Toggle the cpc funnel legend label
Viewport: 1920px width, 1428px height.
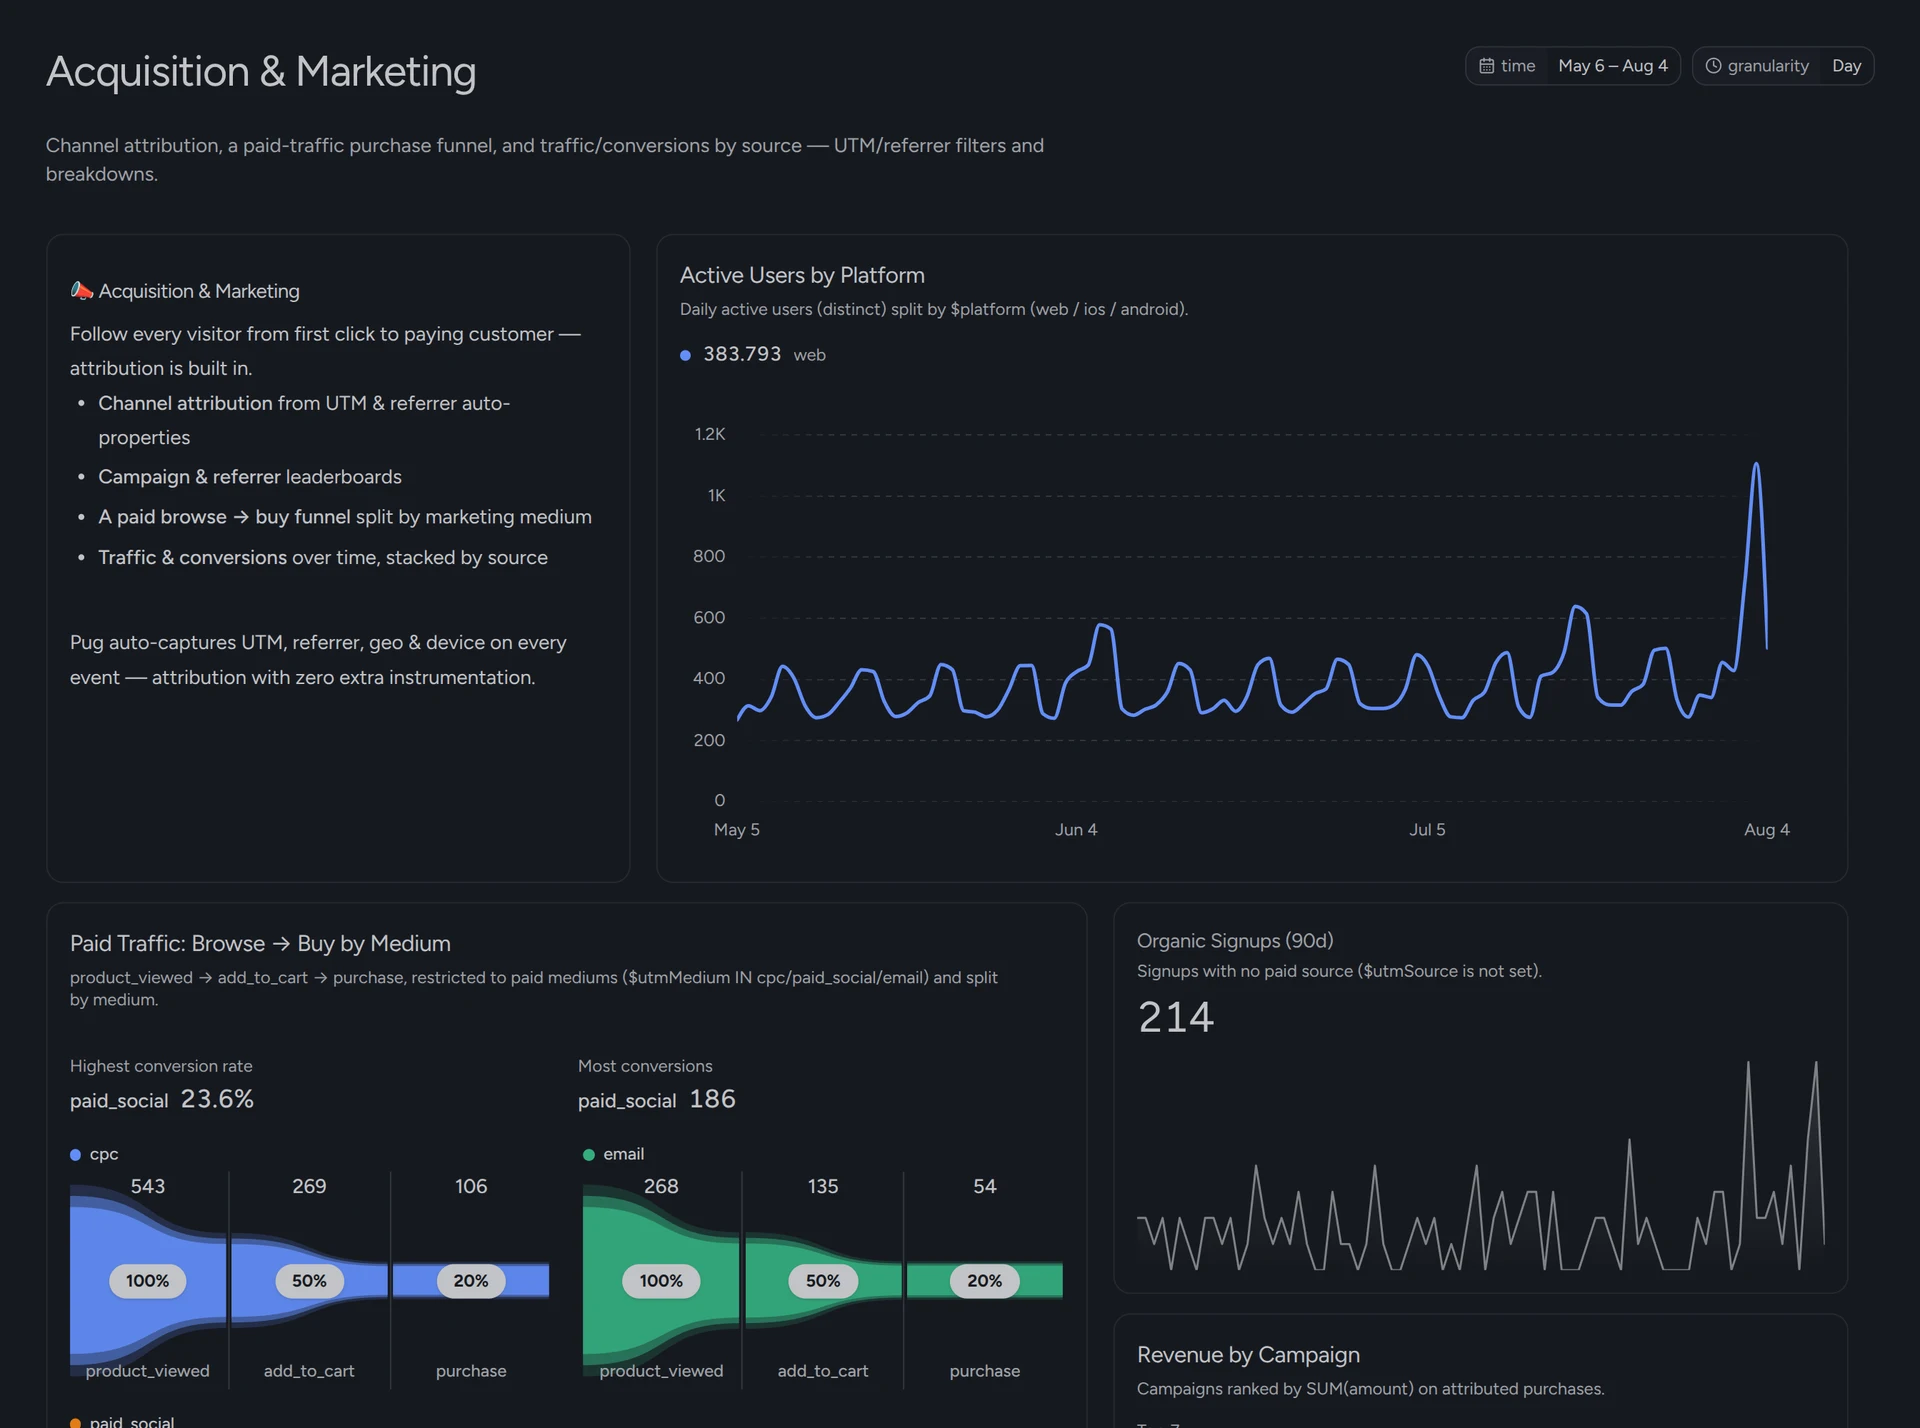click(x=104, y=1154)
